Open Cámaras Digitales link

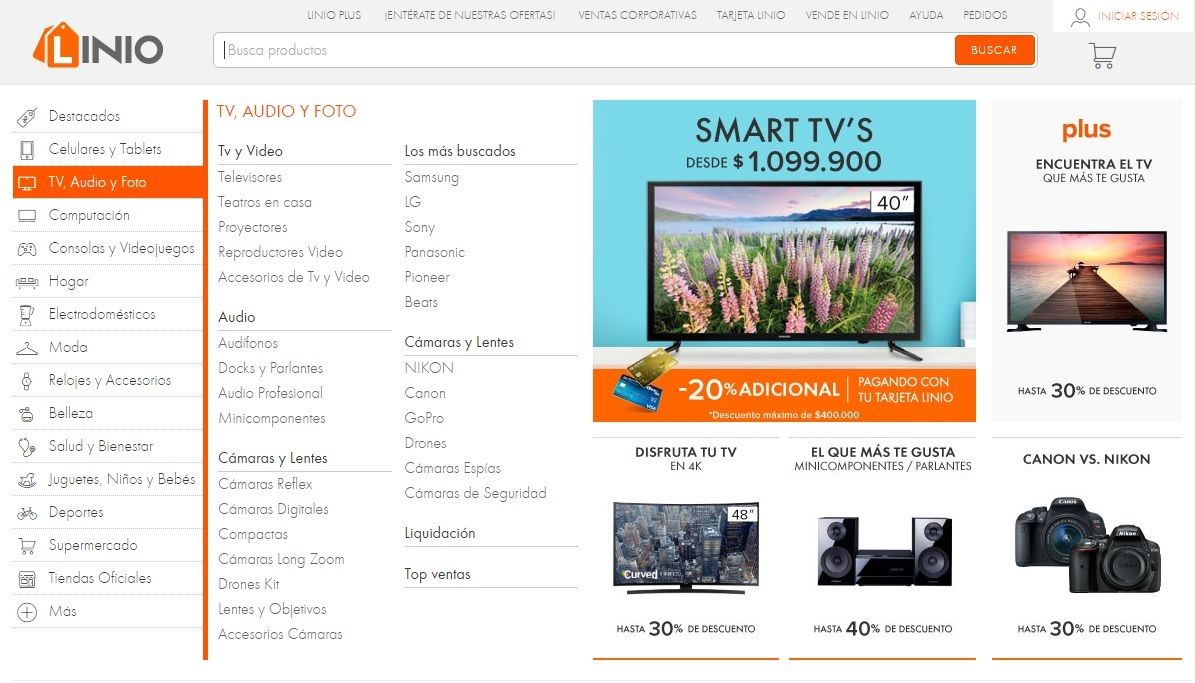pyautogui.click(x=273, y=510)
